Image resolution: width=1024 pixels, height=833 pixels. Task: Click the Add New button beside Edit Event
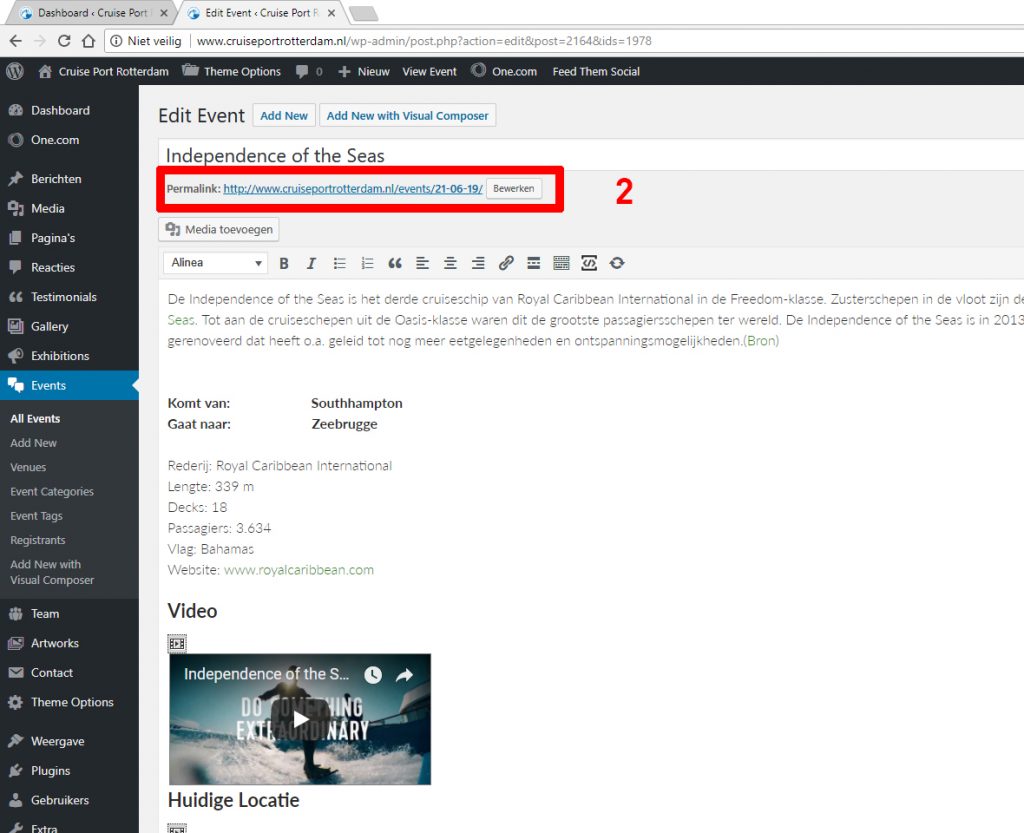coord(284,116)
